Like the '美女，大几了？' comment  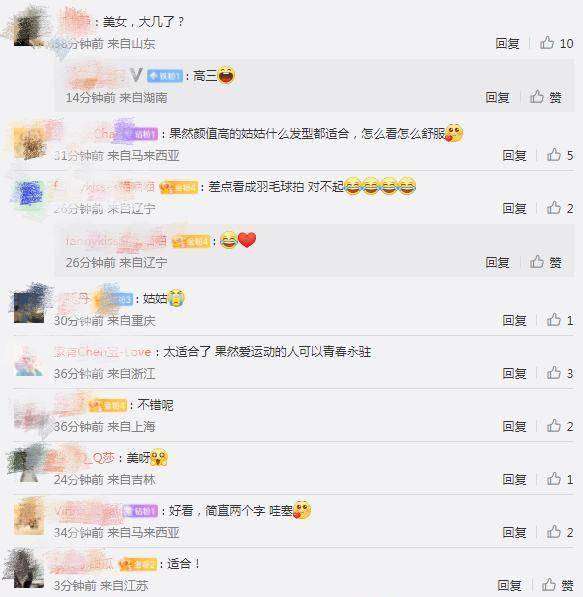pyautogui.click(x=556, y=43)
